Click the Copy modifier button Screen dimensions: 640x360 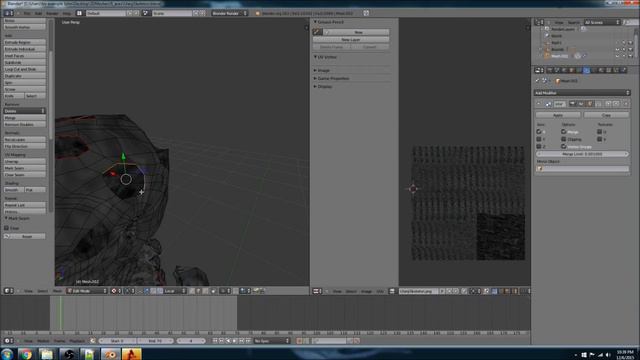tap(607, 115)
